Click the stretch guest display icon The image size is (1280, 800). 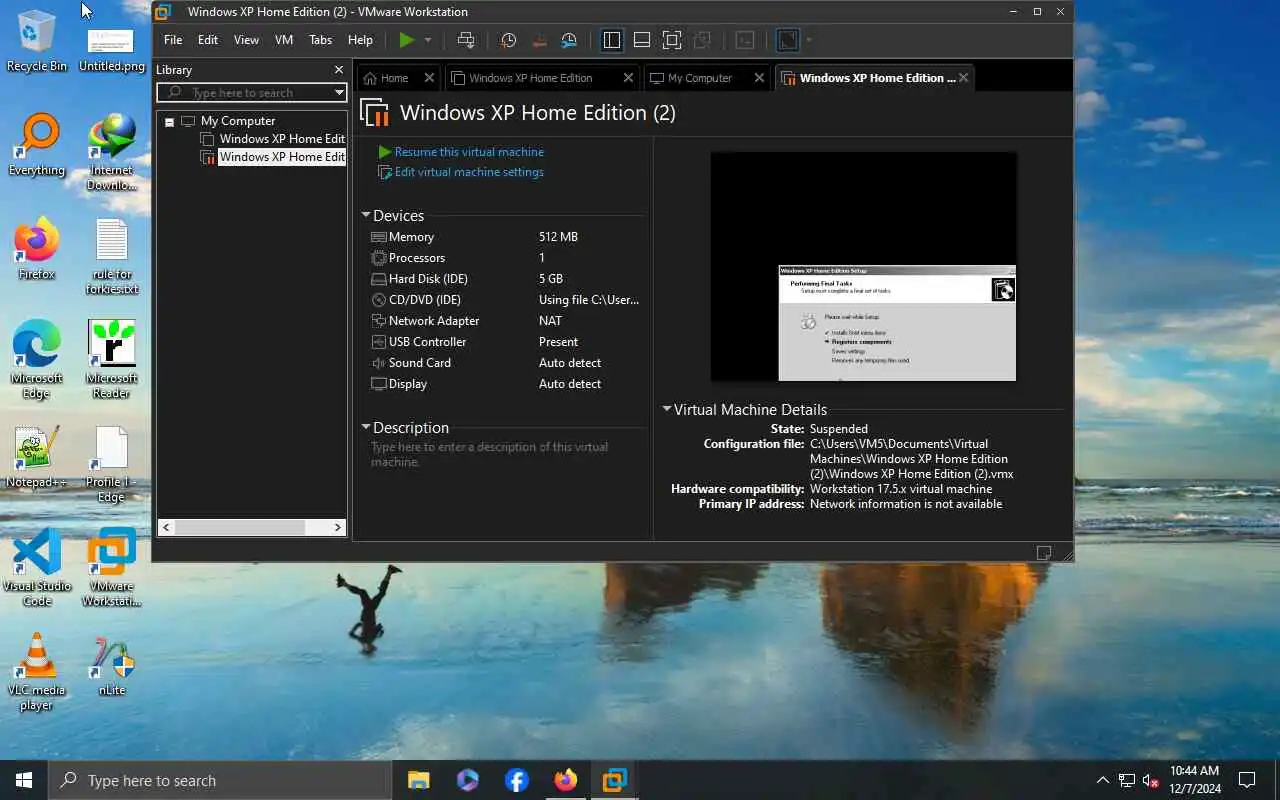(788, 40)
